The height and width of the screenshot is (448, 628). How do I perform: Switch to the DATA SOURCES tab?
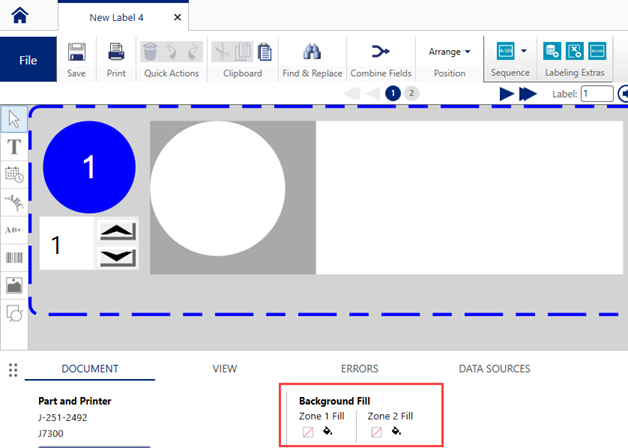pyautogui.click(x=494, y=369)
